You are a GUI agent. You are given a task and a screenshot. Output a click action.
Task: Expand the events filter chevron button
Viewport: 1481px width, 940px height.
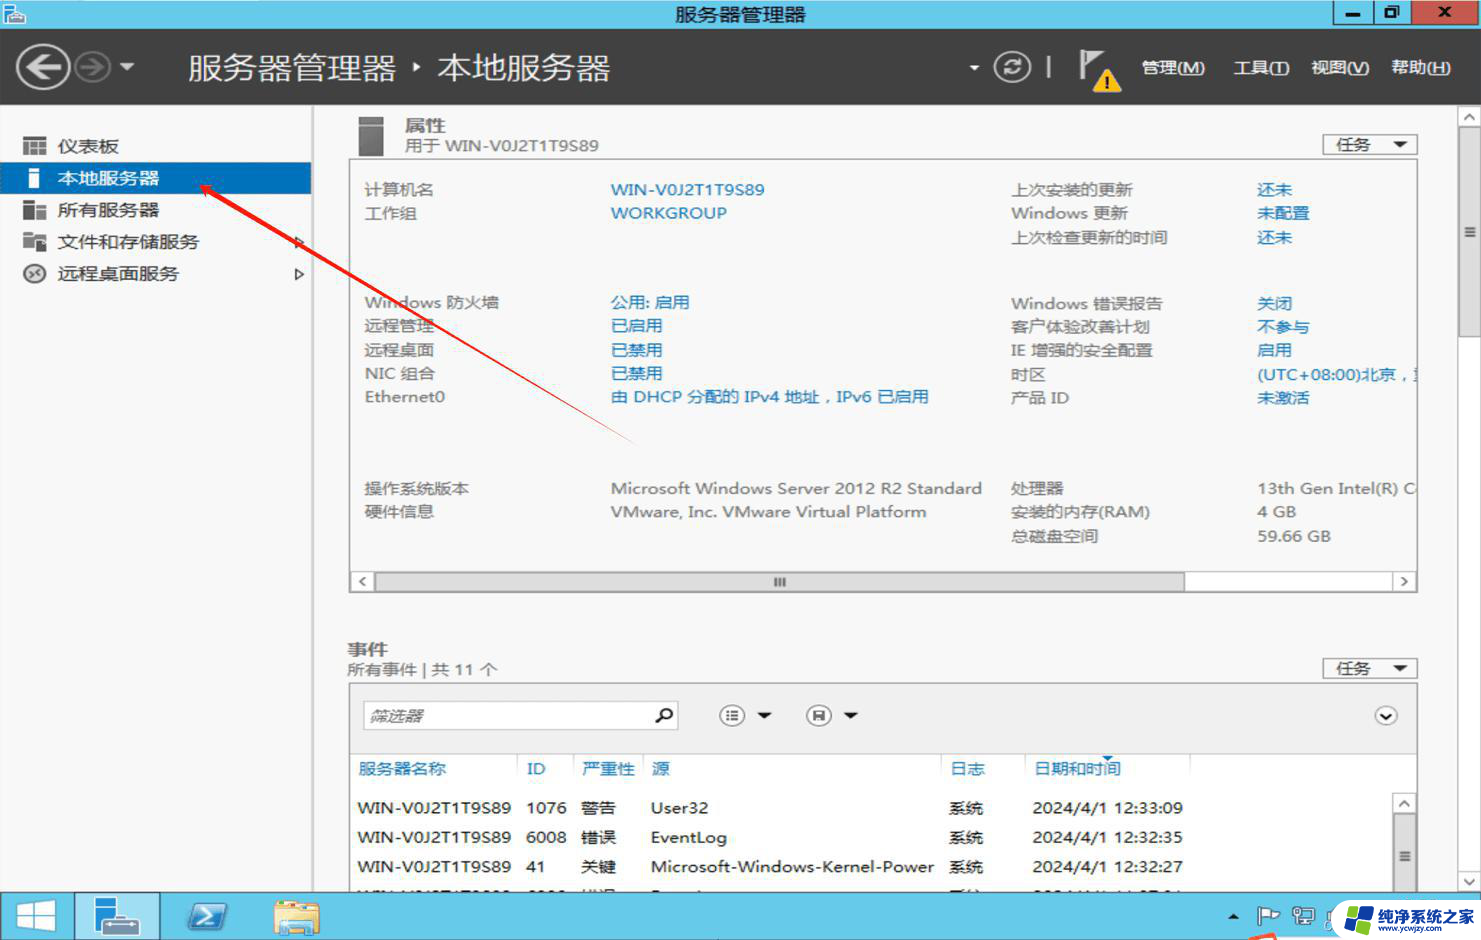click(1386, 716)
